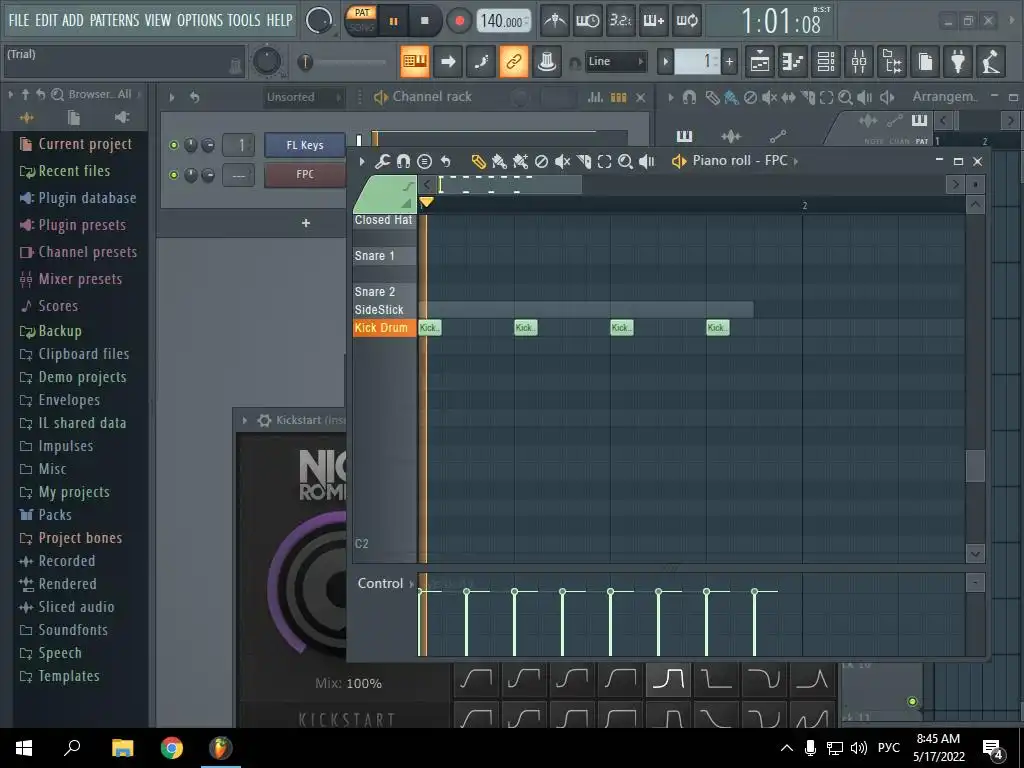Toggle the piano roll snap magnet
The width and height of the screenshot is (1024, 768).
(404, 161)
